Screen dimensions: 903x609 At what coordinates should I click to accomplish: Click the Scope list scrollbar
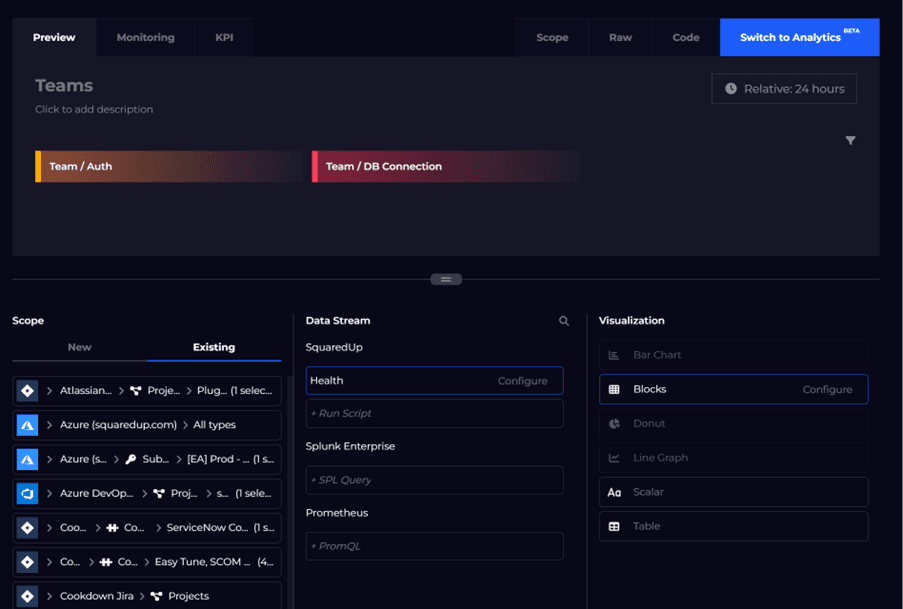tap(290, 493)
